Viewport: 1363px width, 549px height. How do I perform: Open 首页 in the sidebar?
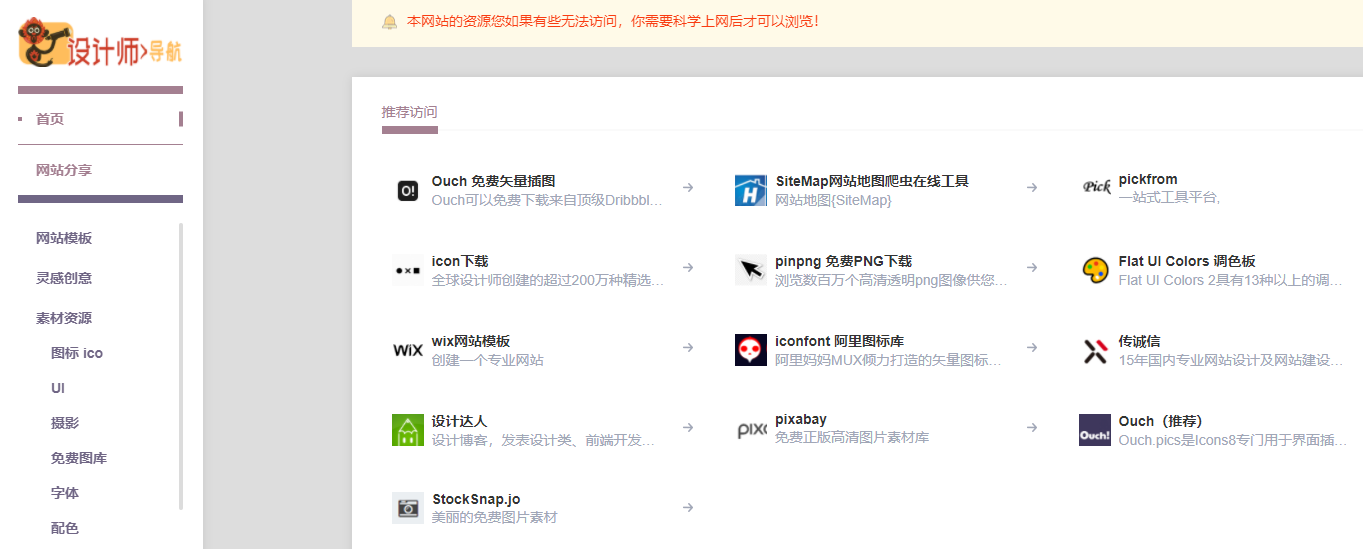click(x=50, y=119)
